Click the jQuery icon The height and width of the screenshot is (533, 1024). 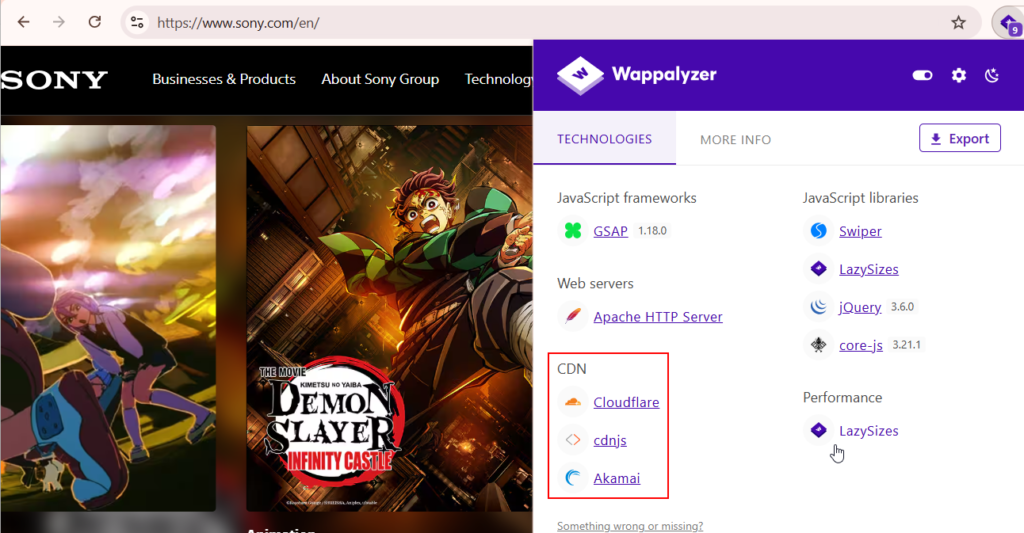click(818, 306)
